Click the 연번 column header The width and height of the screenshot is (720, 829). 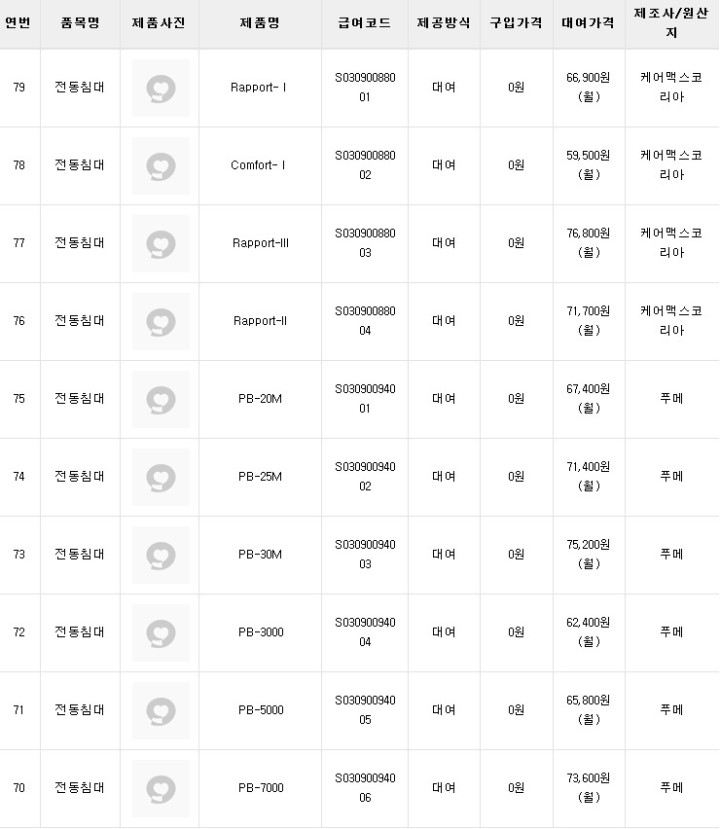[x=19, y=23]
